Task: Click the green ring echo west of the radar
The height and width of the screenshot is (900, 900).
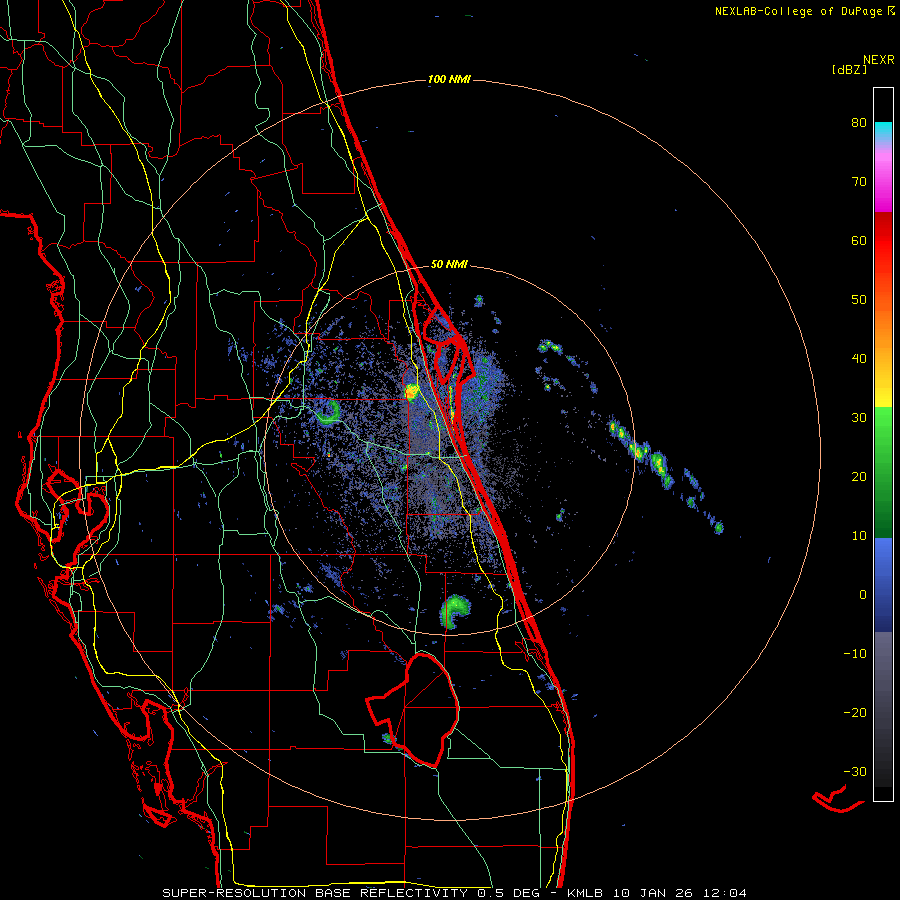Action: pos(329,413)
